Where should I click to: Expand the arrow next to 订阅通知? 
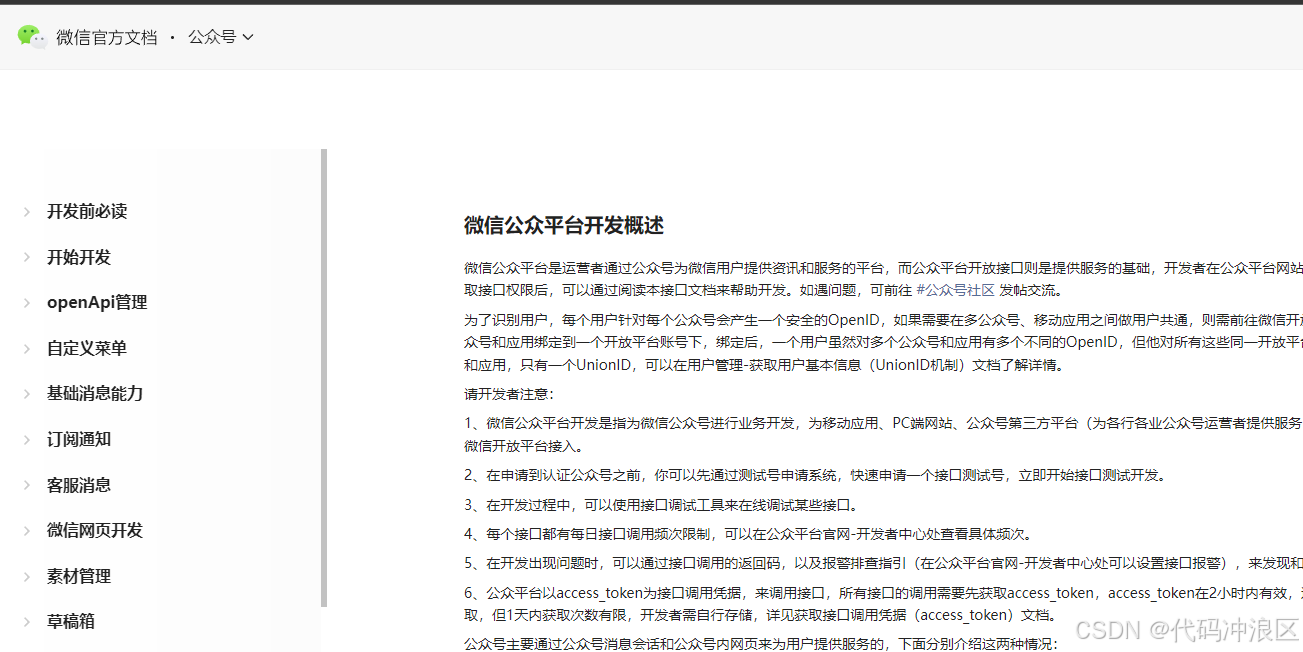pyautogui.click(x=27, y=439)
